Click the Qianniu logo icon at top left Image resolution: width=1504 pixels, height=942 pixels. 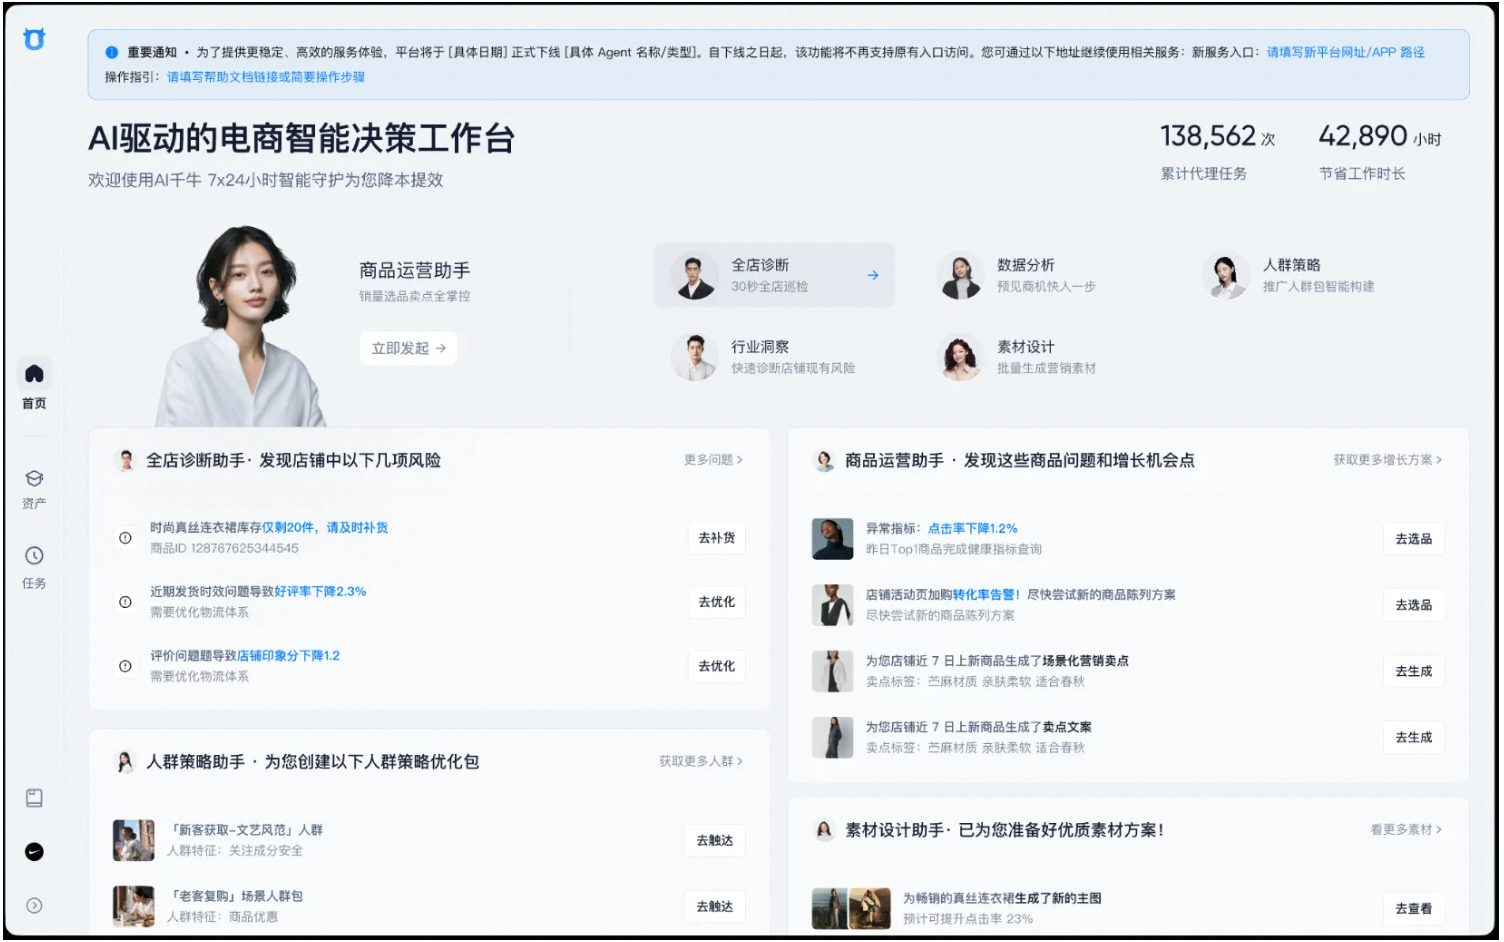pyautogui.click(x=34, y=39)
